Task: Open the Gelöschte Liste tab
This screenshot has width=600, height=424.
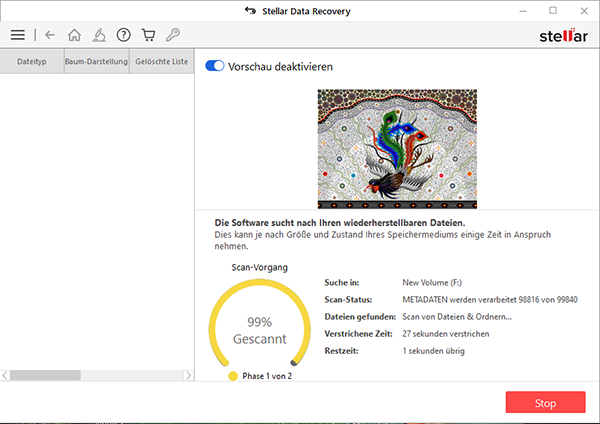Action: tap(160, 62)
